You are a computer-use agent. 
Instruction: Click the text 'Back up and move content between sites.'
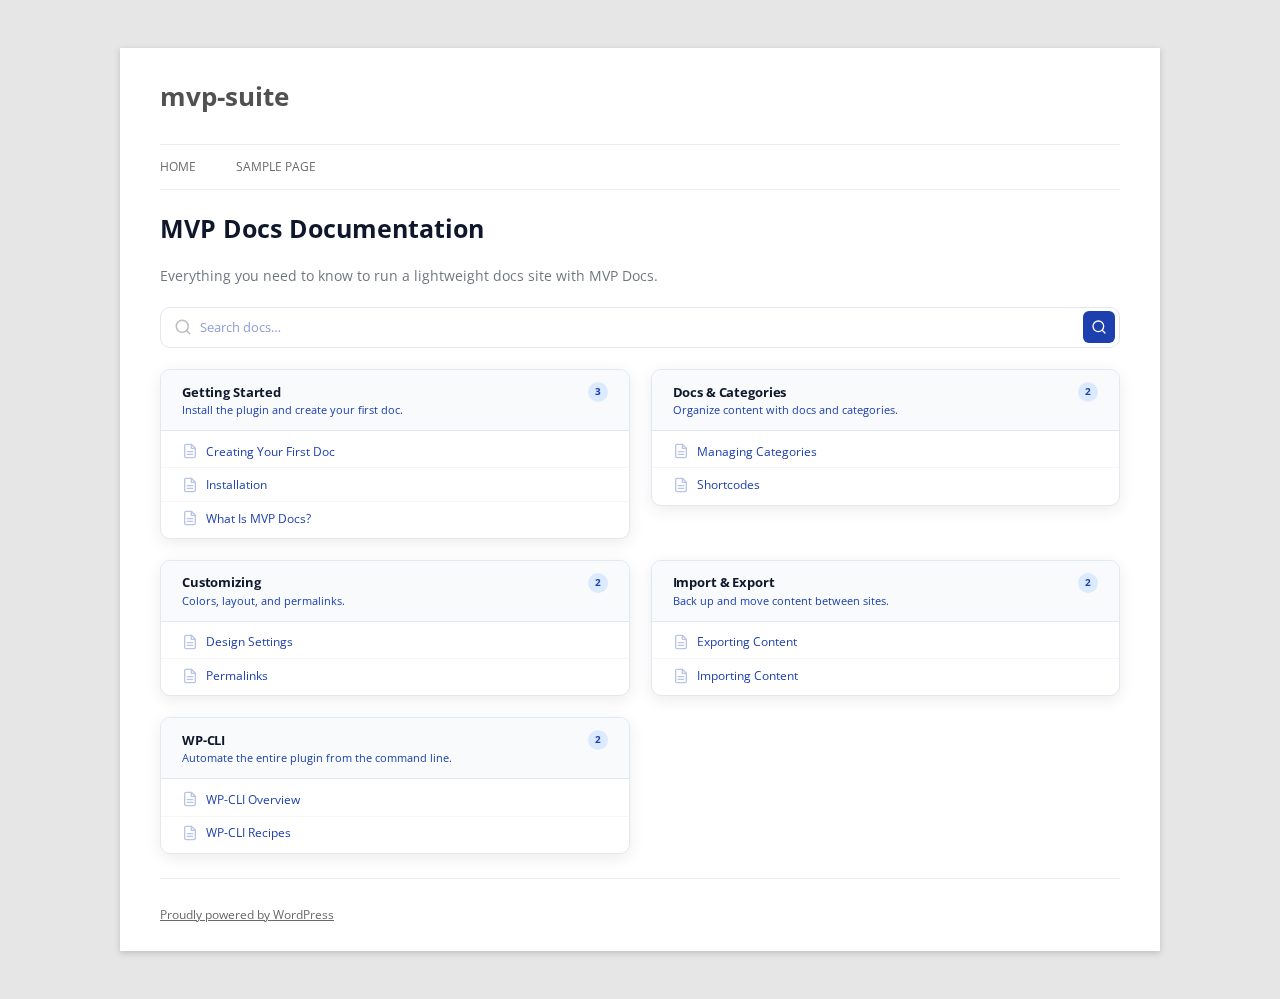pos(781,601)
